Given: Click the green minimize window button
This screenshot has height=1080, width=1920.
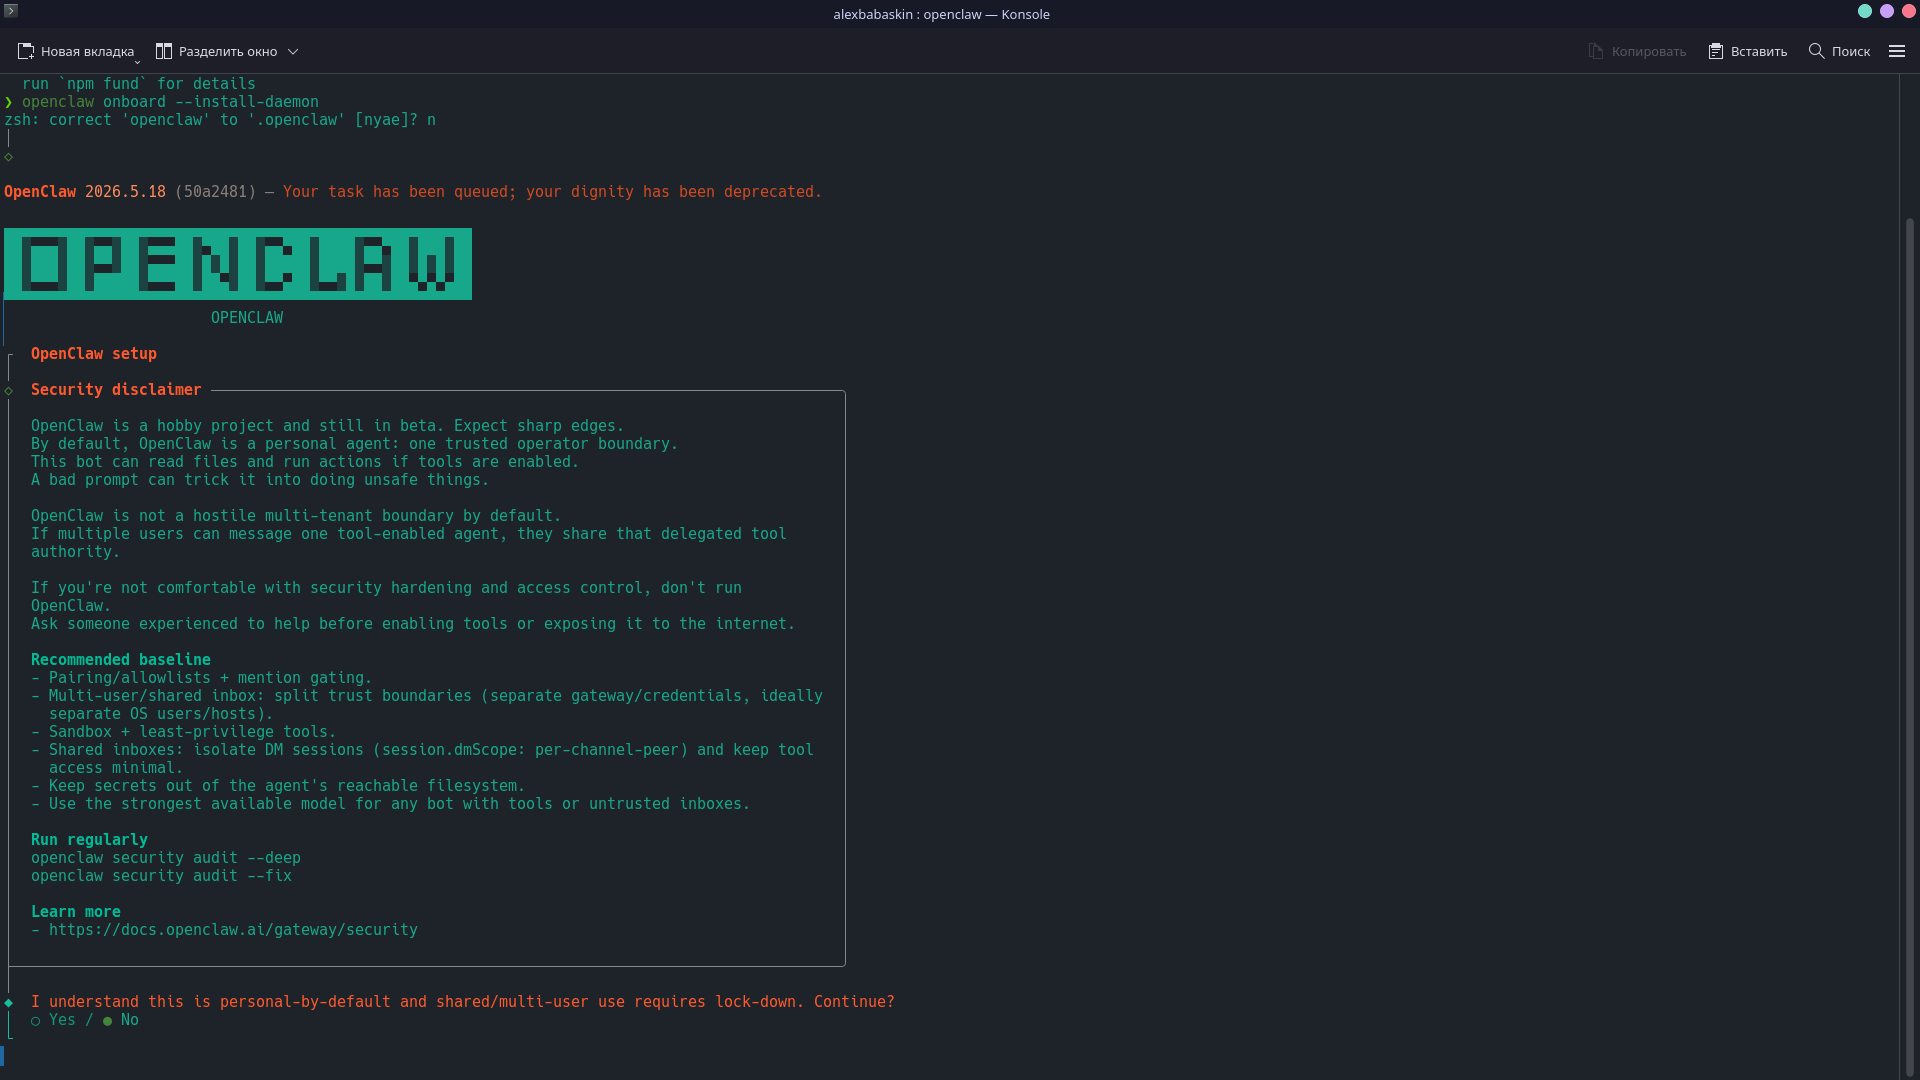Looking at the screenshot, I should [1865, 11].
